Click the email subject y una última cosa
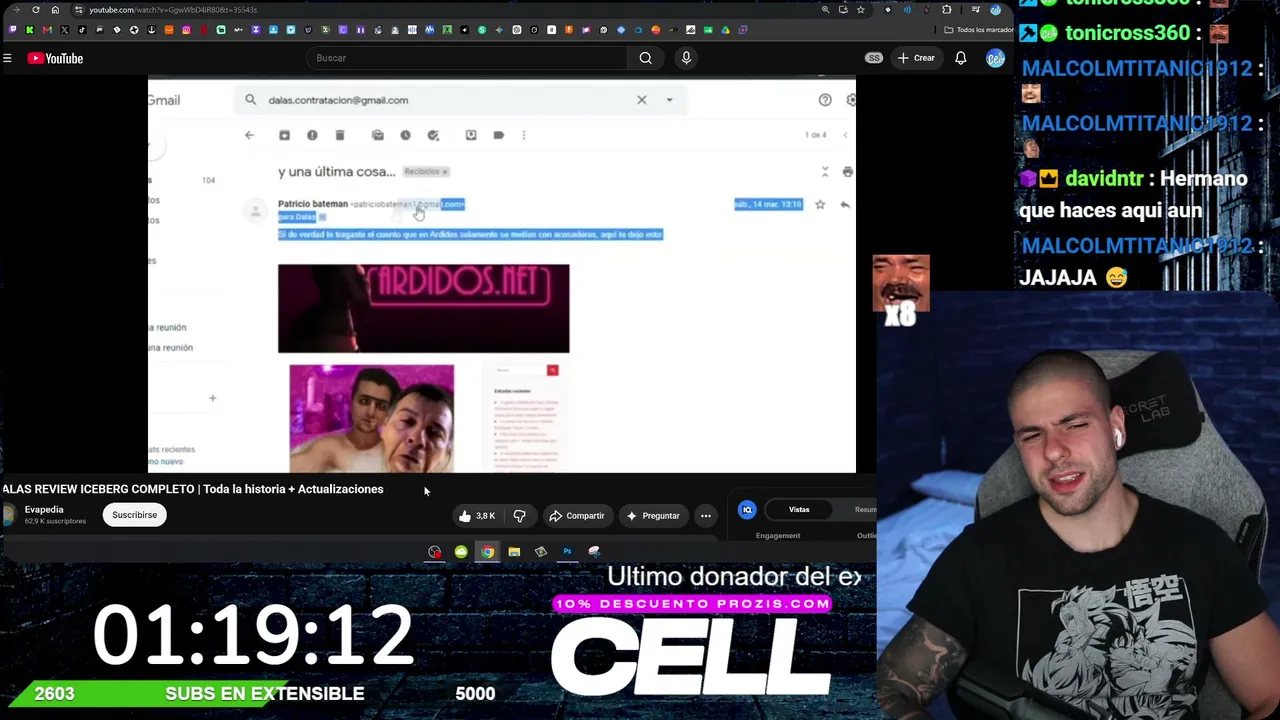 pos(337,172)
